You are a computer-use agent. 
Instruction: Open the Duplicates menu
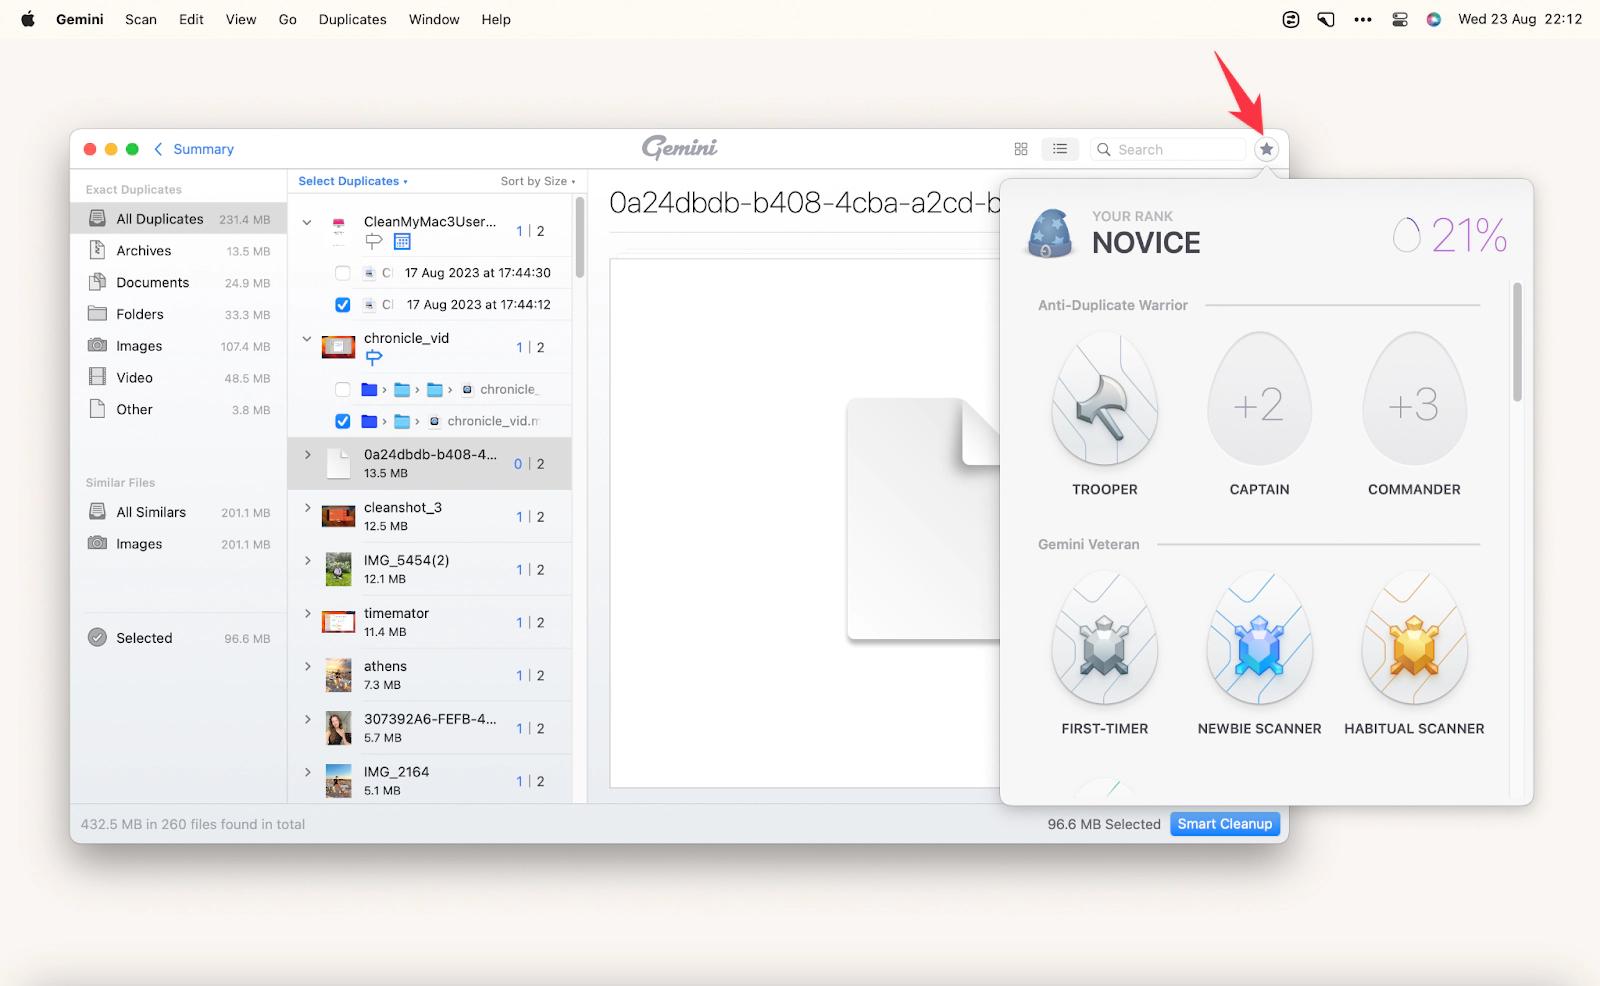(352, 19)
